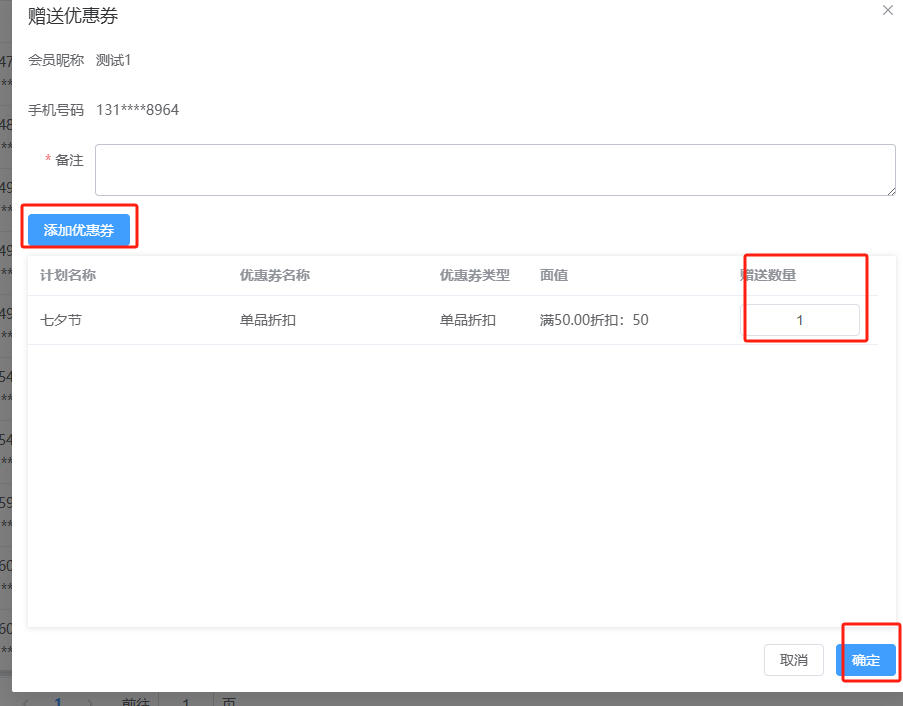Click into the 备注 remark text area
The width and height of the screenshot is (903, 706).
tap(494, 169)
